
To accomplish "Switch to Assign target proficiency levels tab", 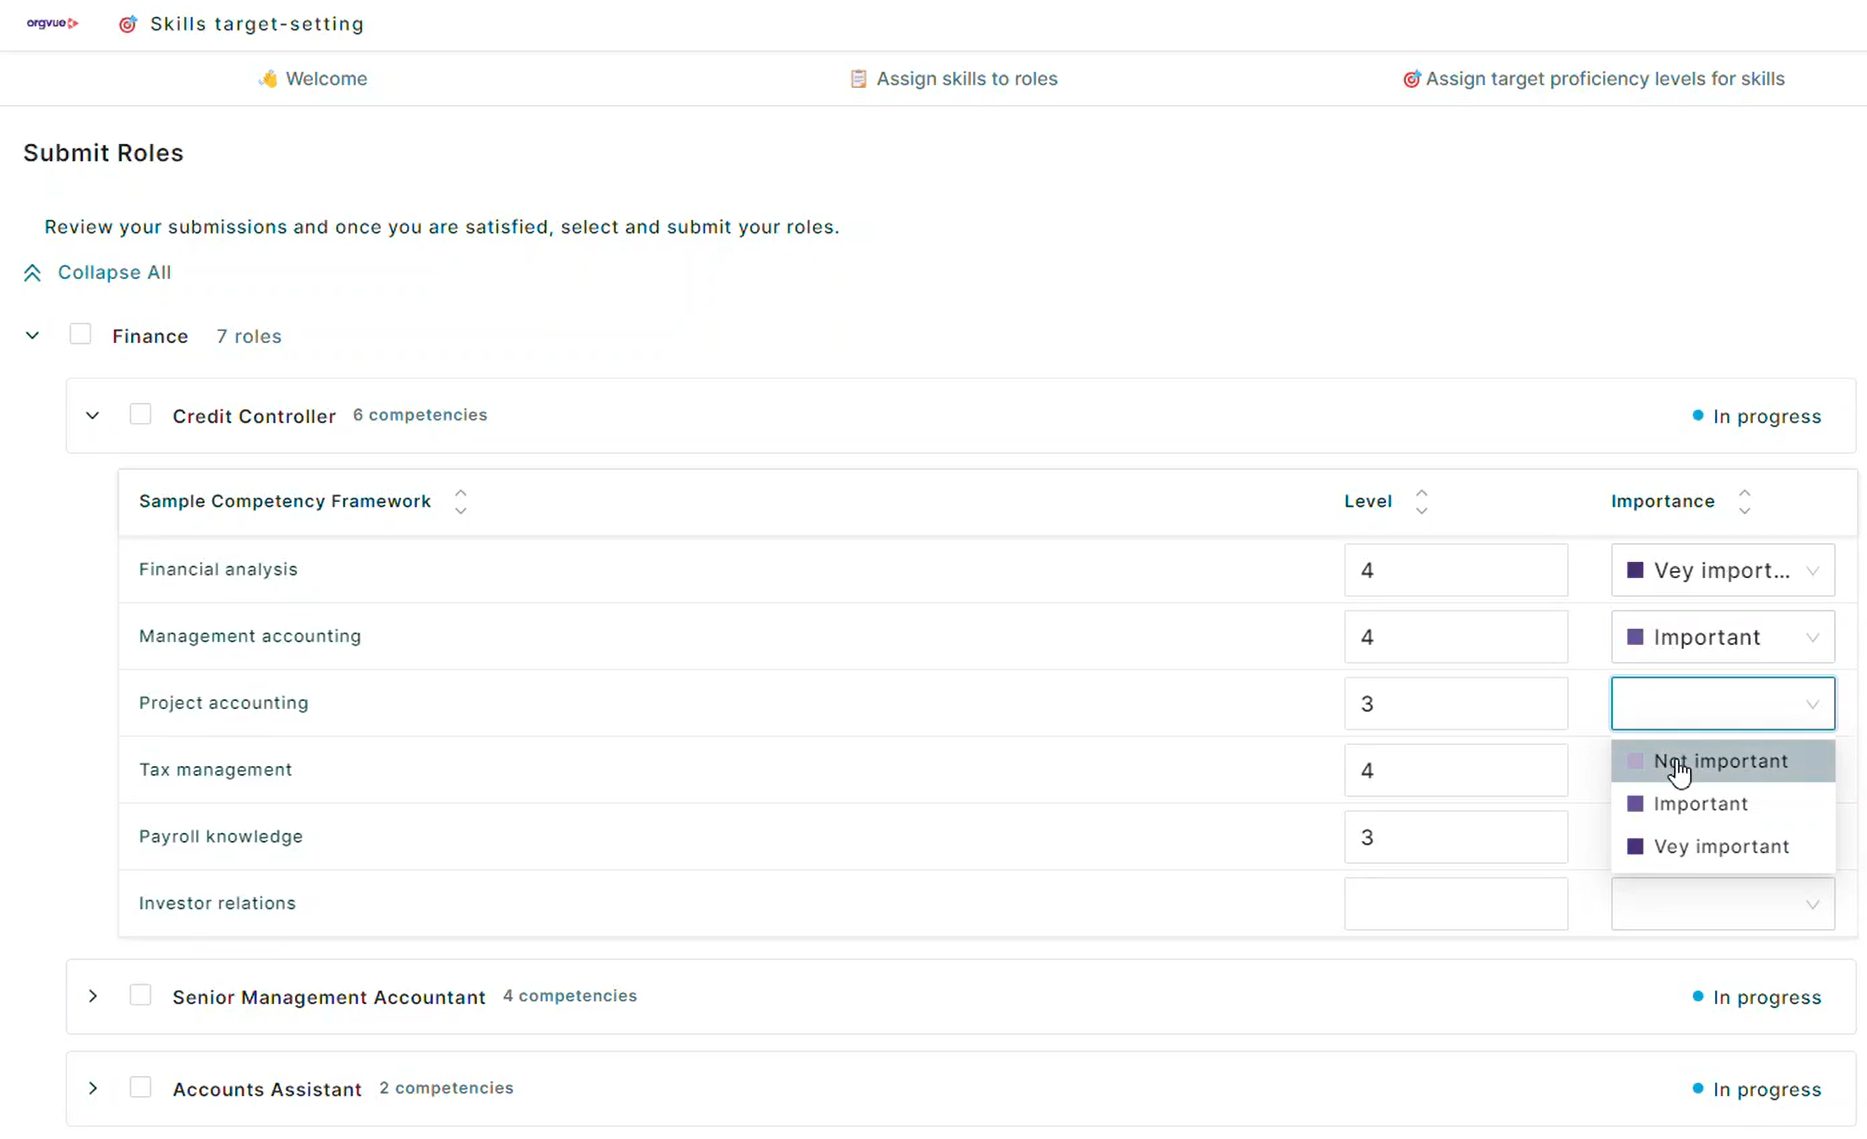I will coord(1594,79).
